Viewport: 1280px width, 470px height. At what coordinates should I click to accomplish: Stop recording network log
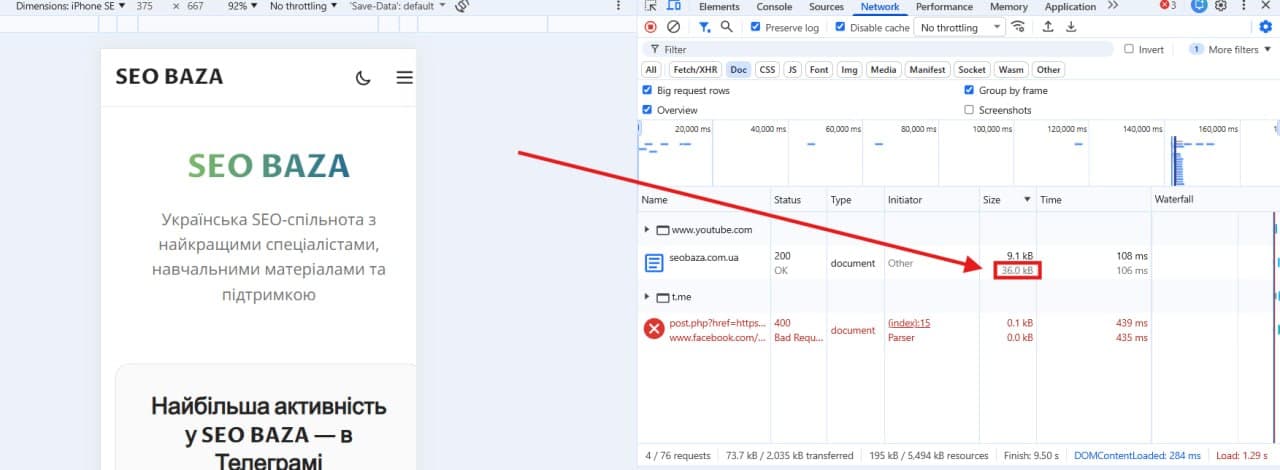click(651, 27)
